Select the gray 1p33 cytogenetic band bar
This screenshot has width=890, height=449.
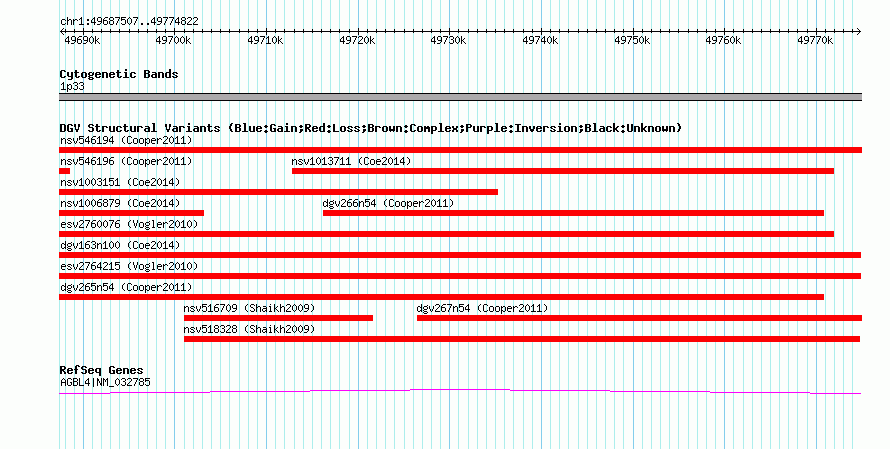point(460,97)
